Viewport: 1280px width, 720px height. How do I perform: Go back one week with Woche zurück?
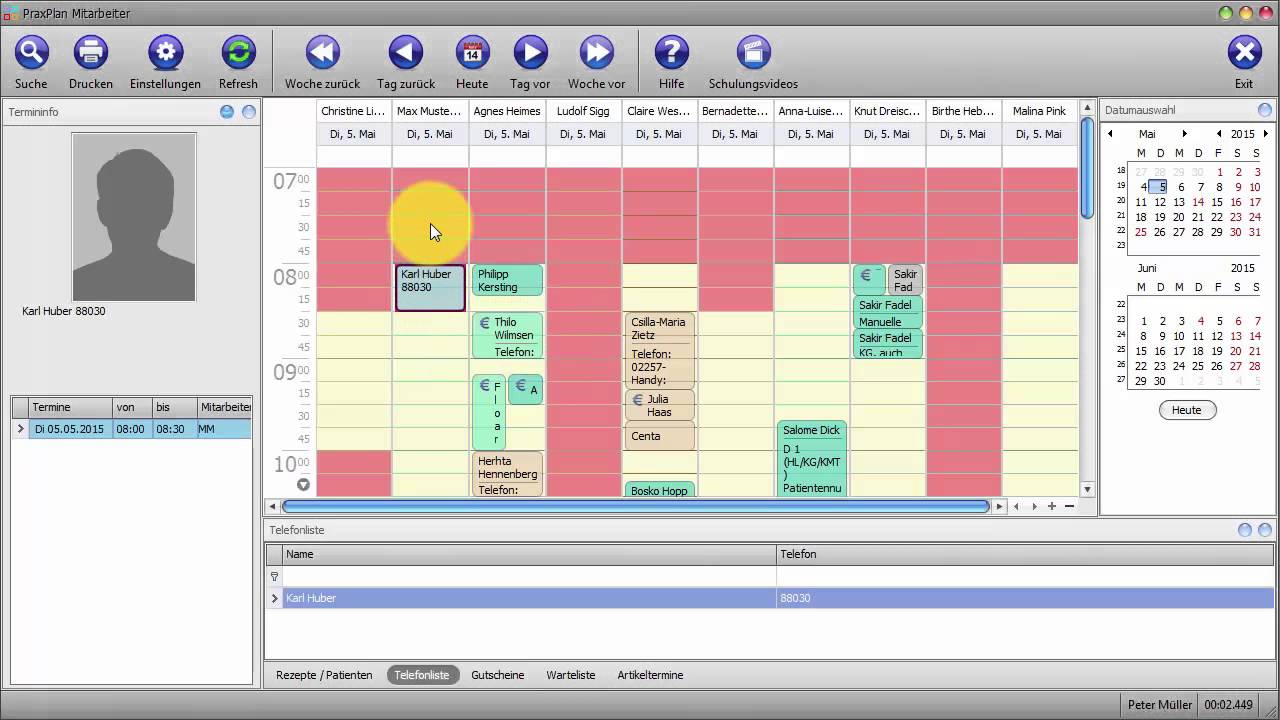(322, 52)
